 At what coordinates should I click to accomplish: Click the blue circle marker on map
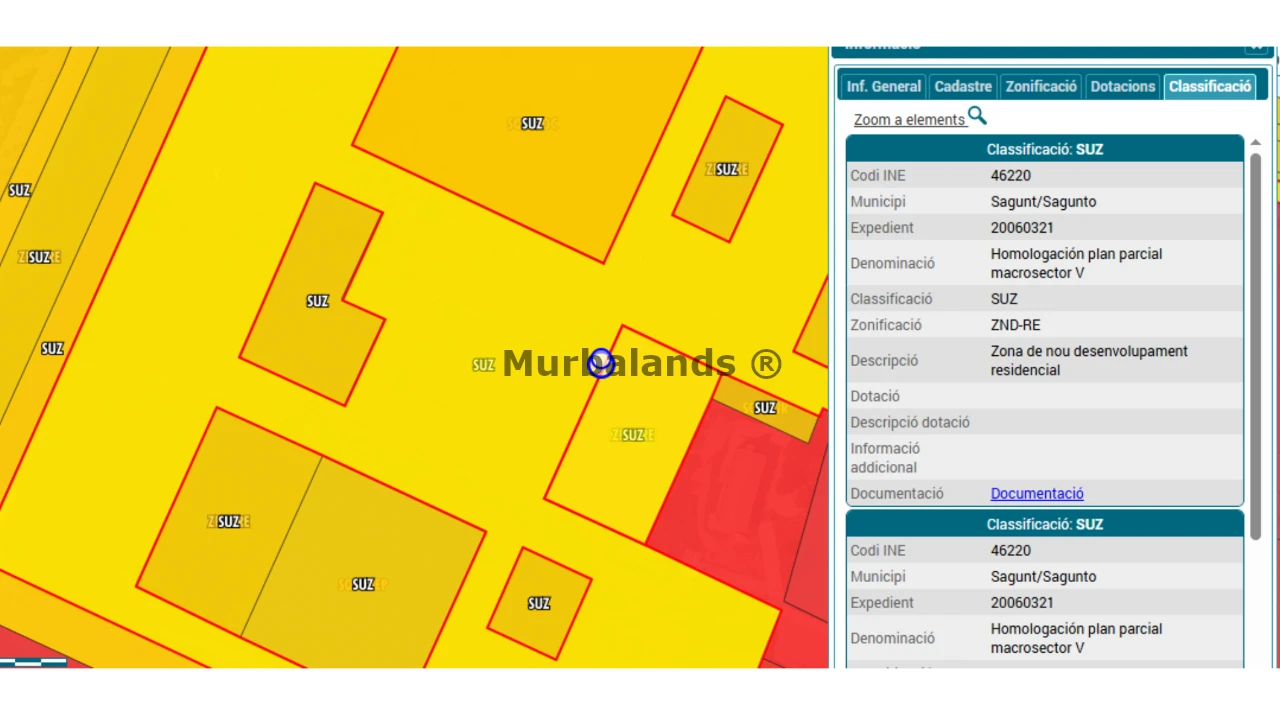tap(601, 363)
